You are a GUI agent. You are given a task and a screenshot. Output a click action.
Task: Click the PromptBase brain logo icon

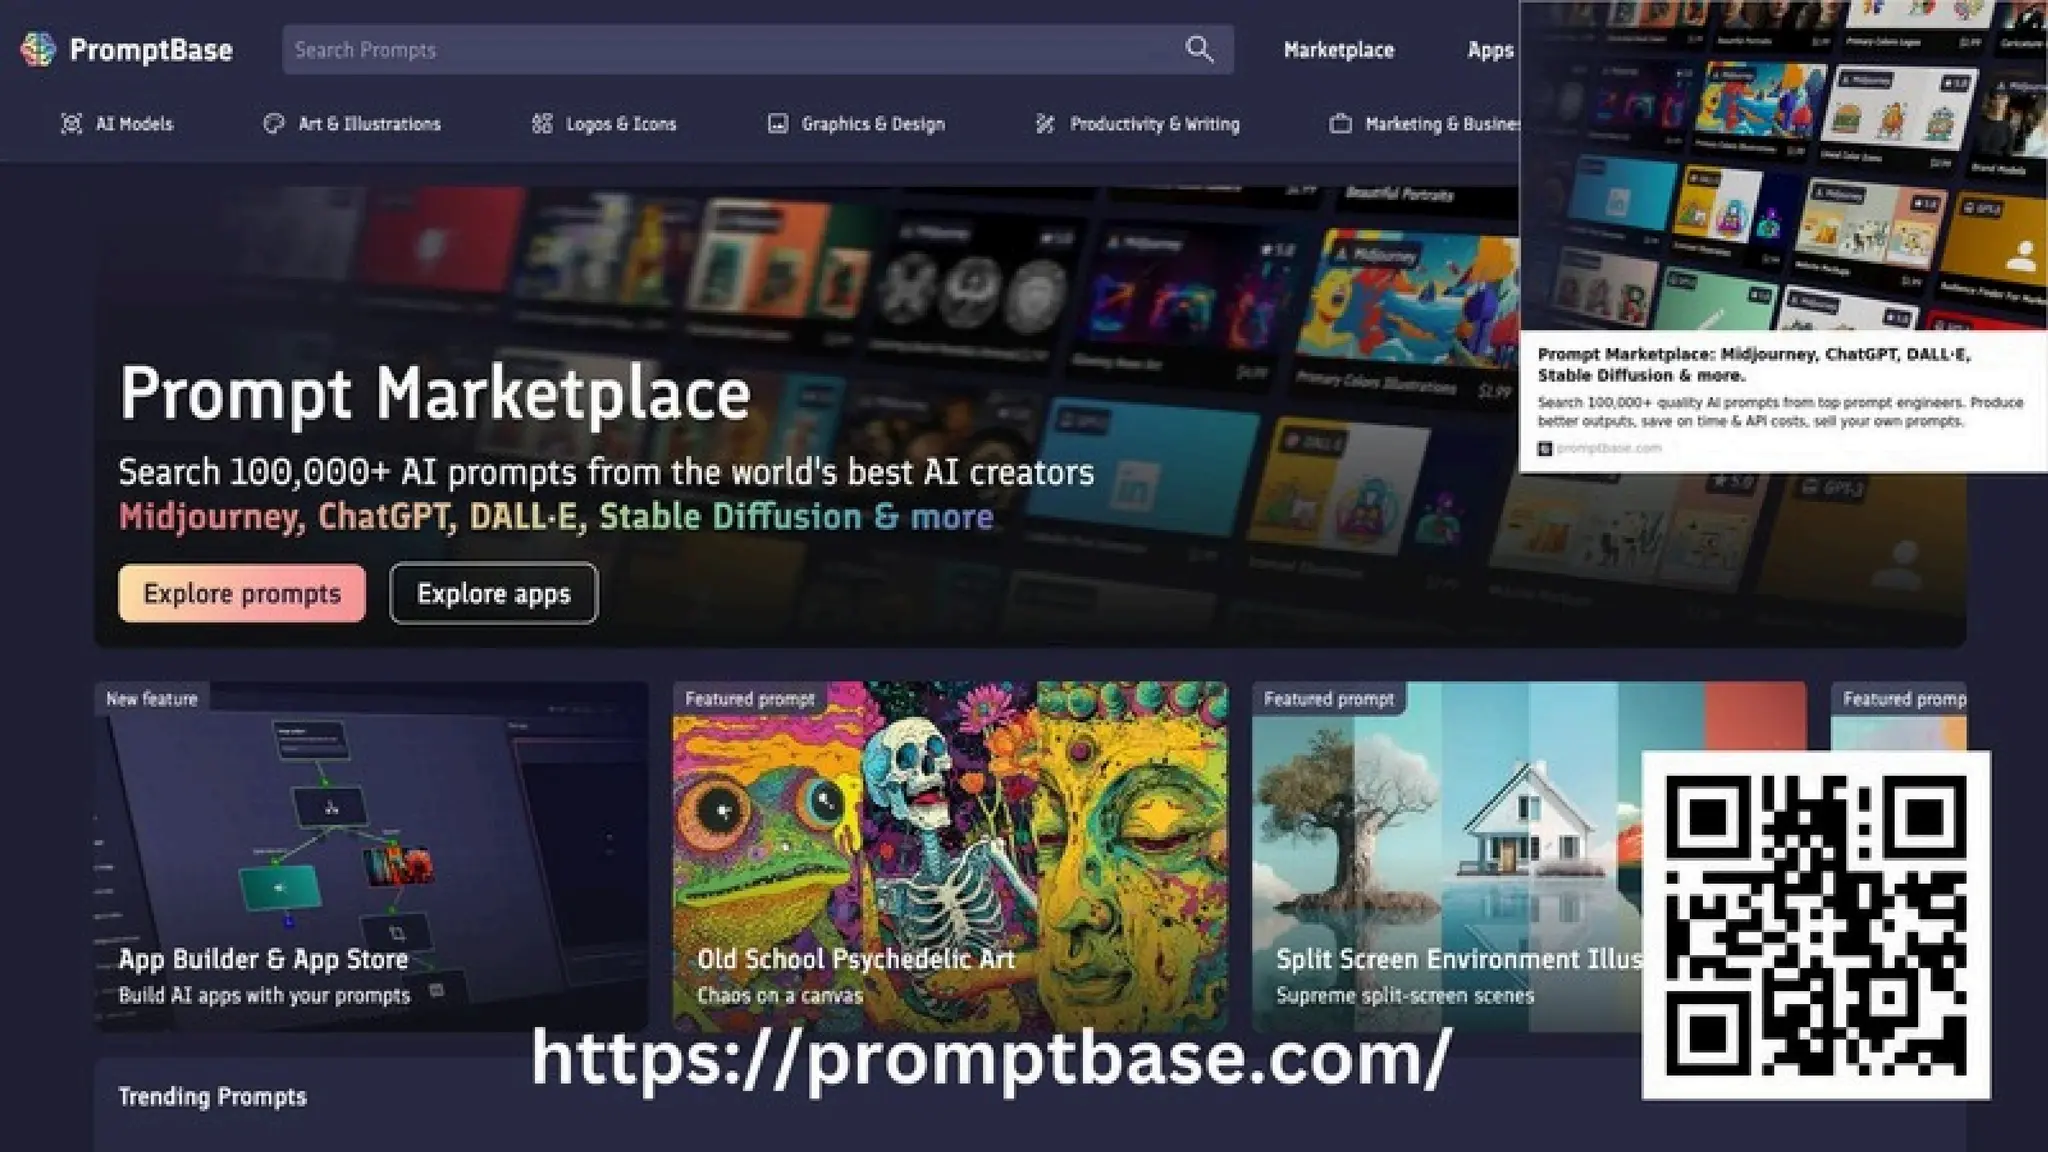click(x=38, y=49)
